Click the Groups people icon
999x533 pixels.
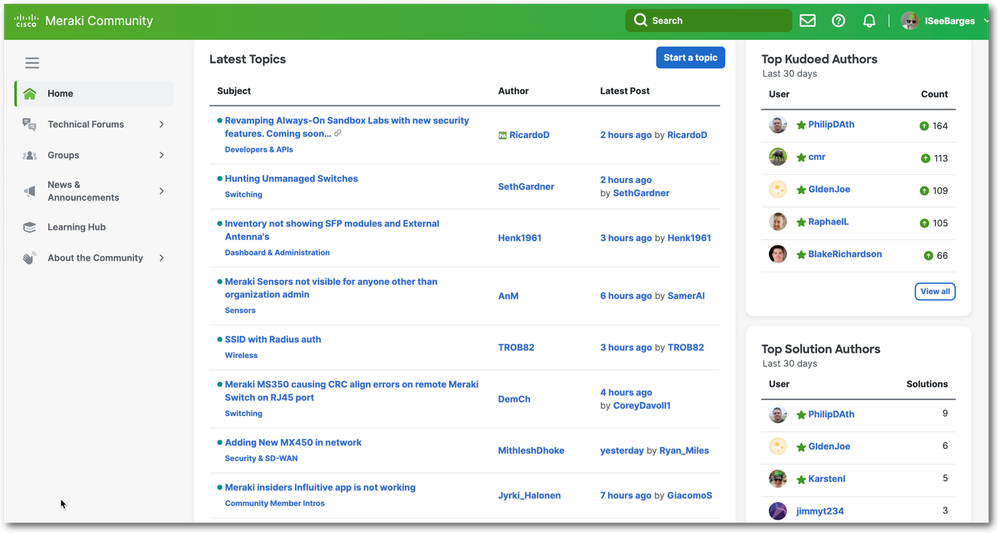(29, 155)
